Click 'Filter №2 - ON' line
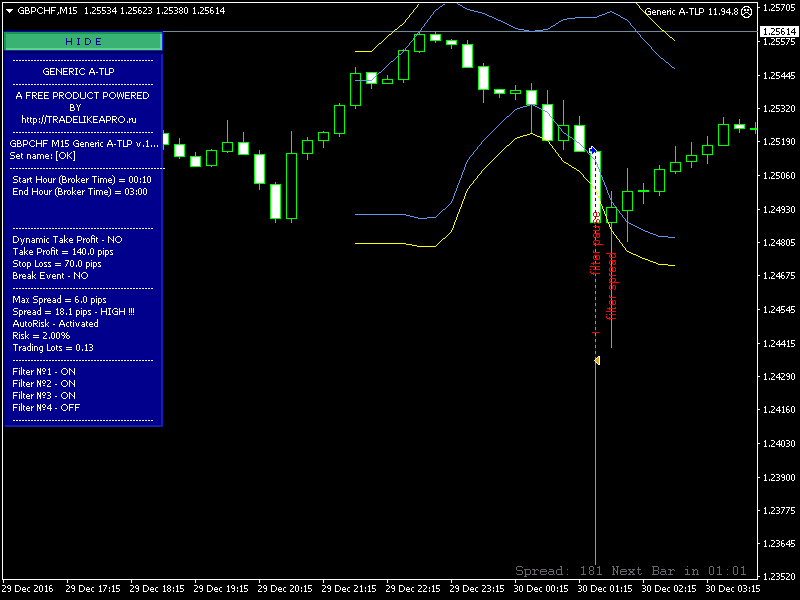The image size is (800, 600). [x=43, y=384]
